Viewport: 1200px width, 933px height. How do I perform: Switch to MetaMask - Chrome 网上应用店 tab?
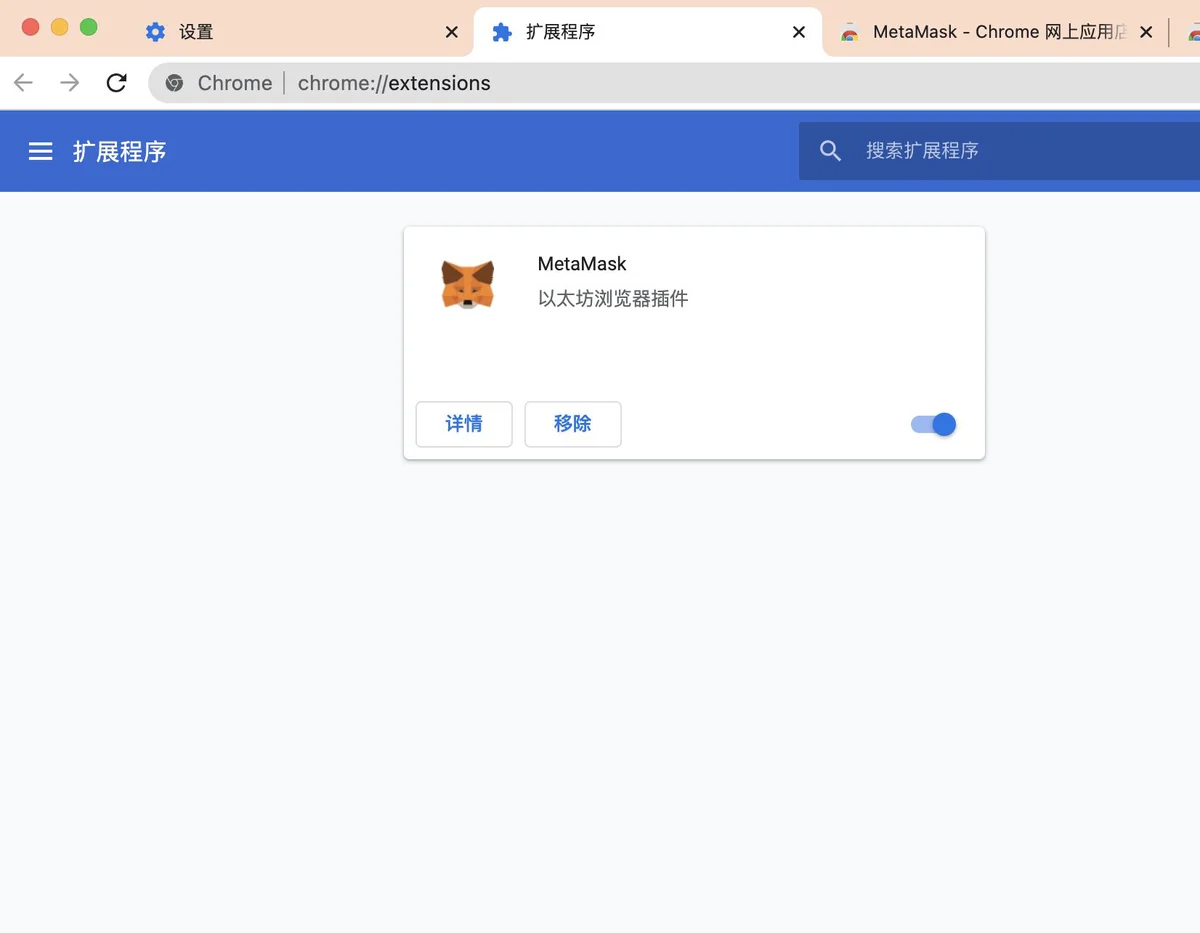click(x=998, y=32)
